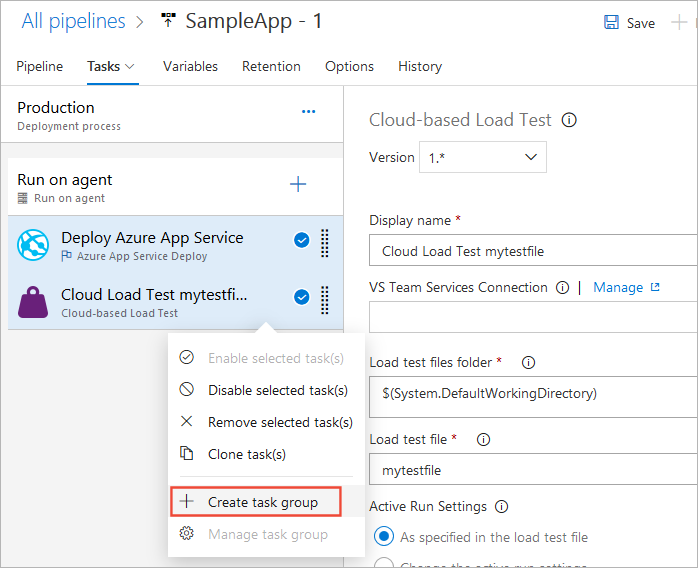Select the Run on agent phase
Viewport: 698px width, 568px height.
[175, 187]
